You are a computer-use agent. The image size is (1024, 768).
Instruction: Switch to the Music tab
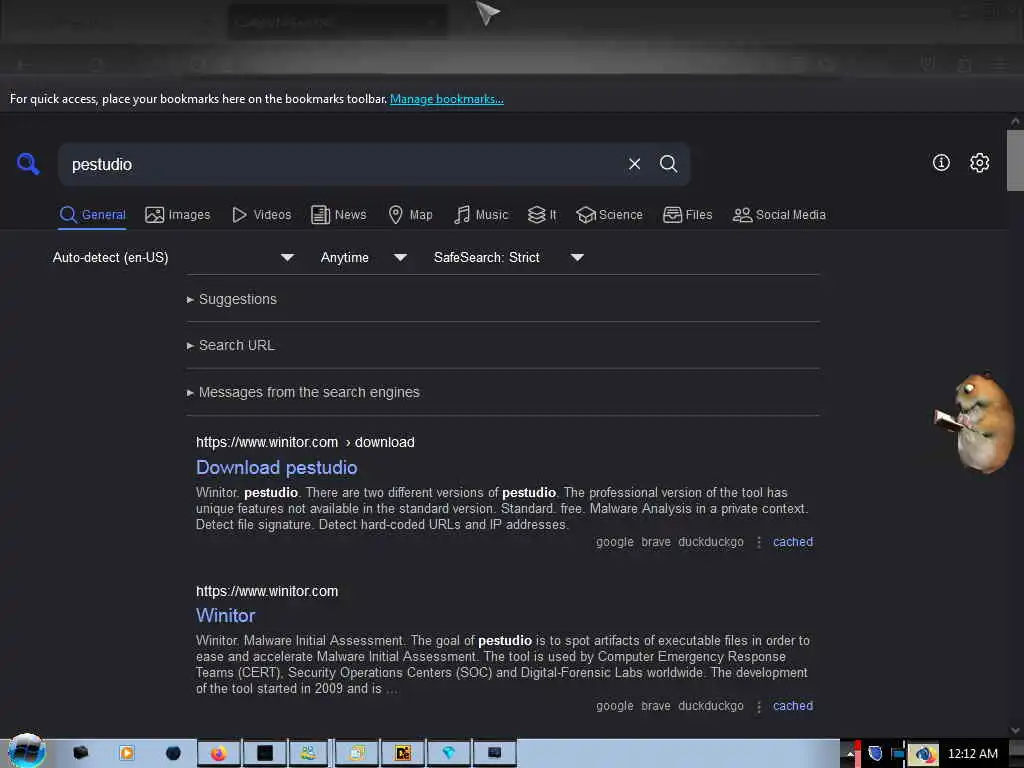tap(481, 215)
